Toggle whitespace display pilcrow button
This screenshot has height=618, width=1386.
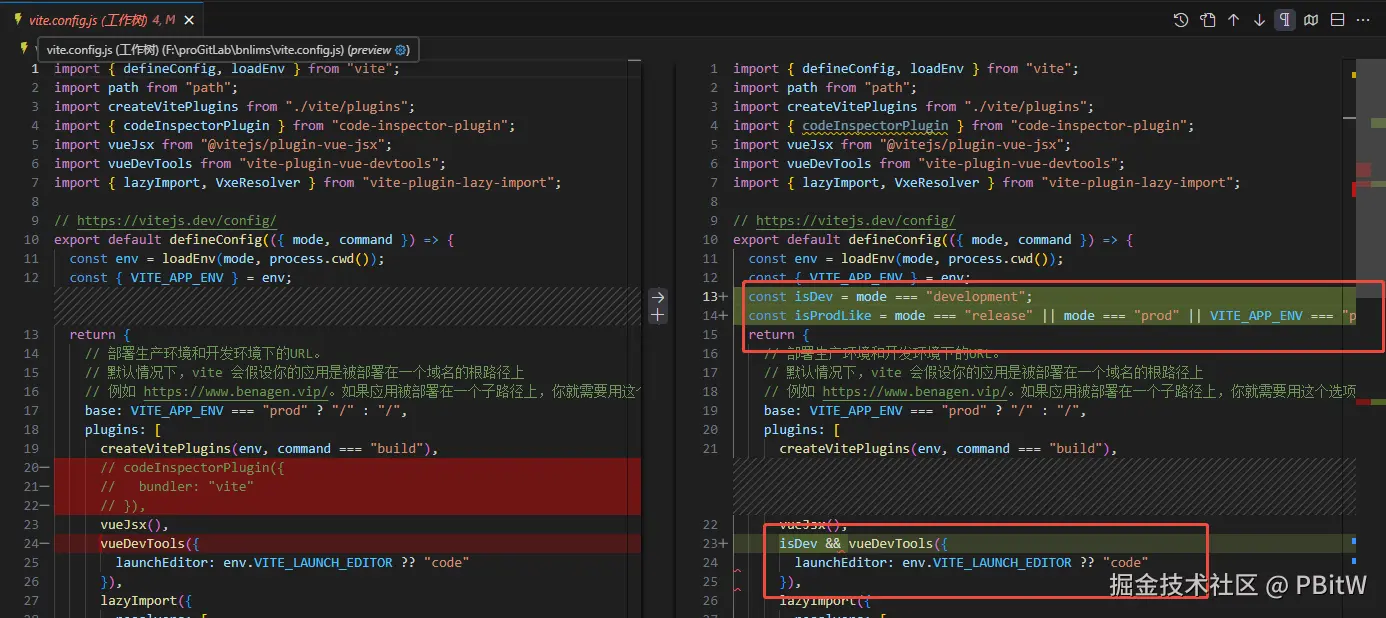click(x=1285, y=20)
